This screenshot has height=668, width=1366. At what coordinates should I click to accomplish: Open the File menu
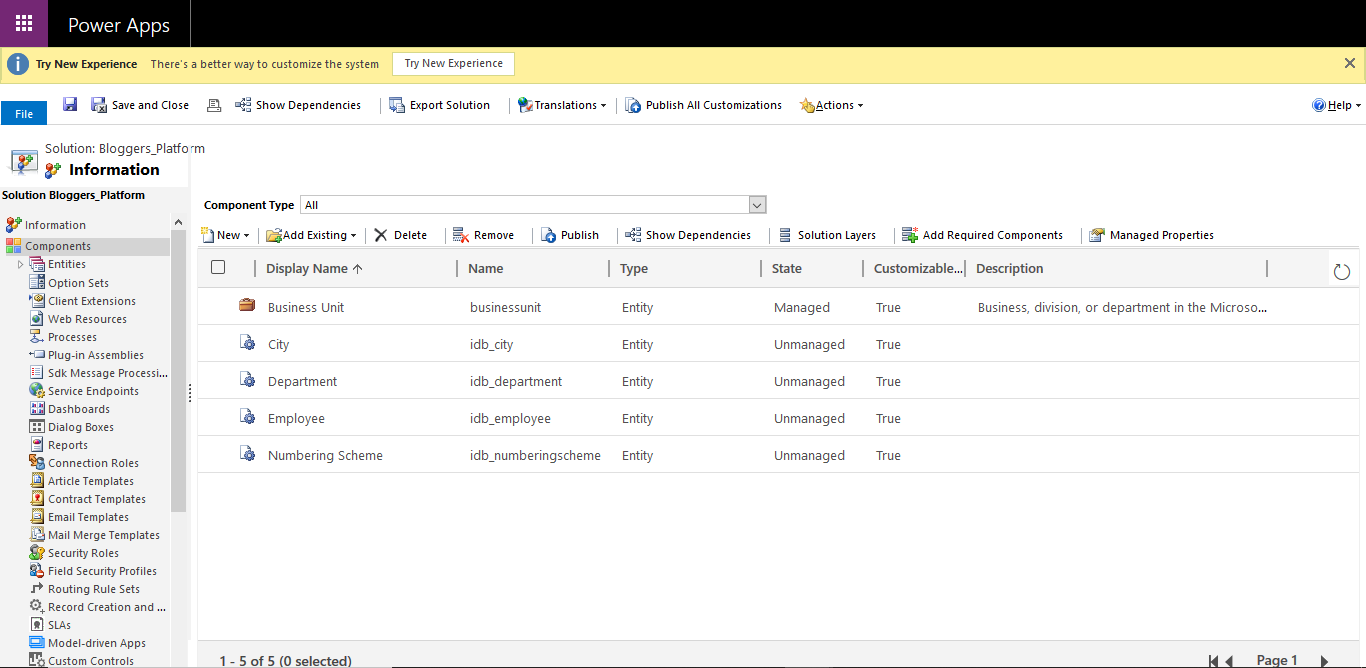click(x=23, y=113)
